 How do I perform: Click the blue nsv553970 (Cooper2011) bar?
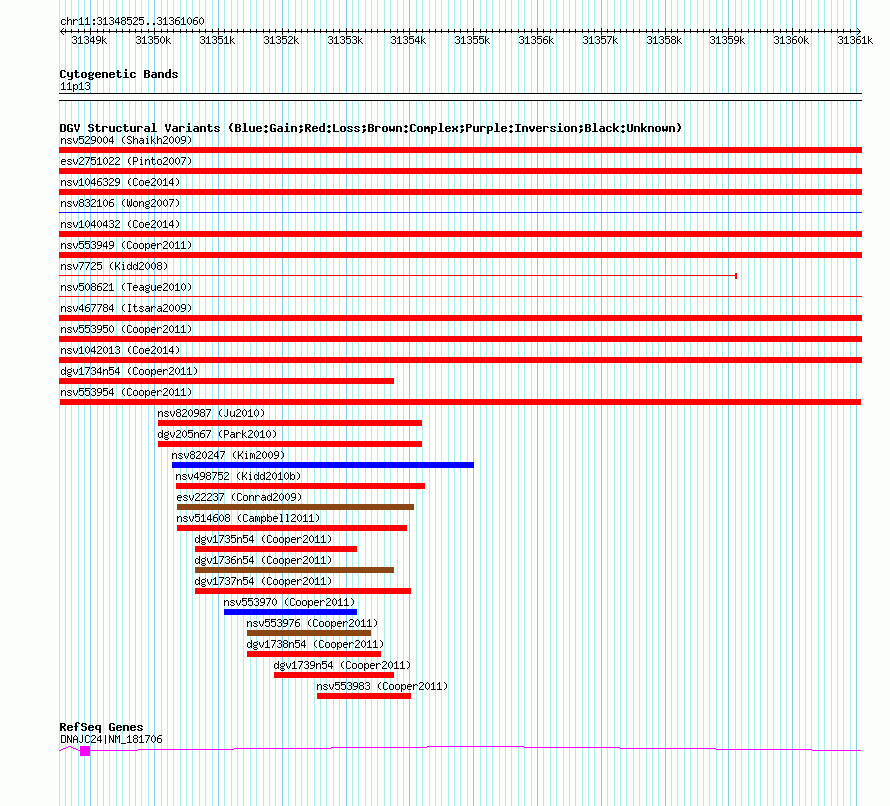tap(291, 612)
